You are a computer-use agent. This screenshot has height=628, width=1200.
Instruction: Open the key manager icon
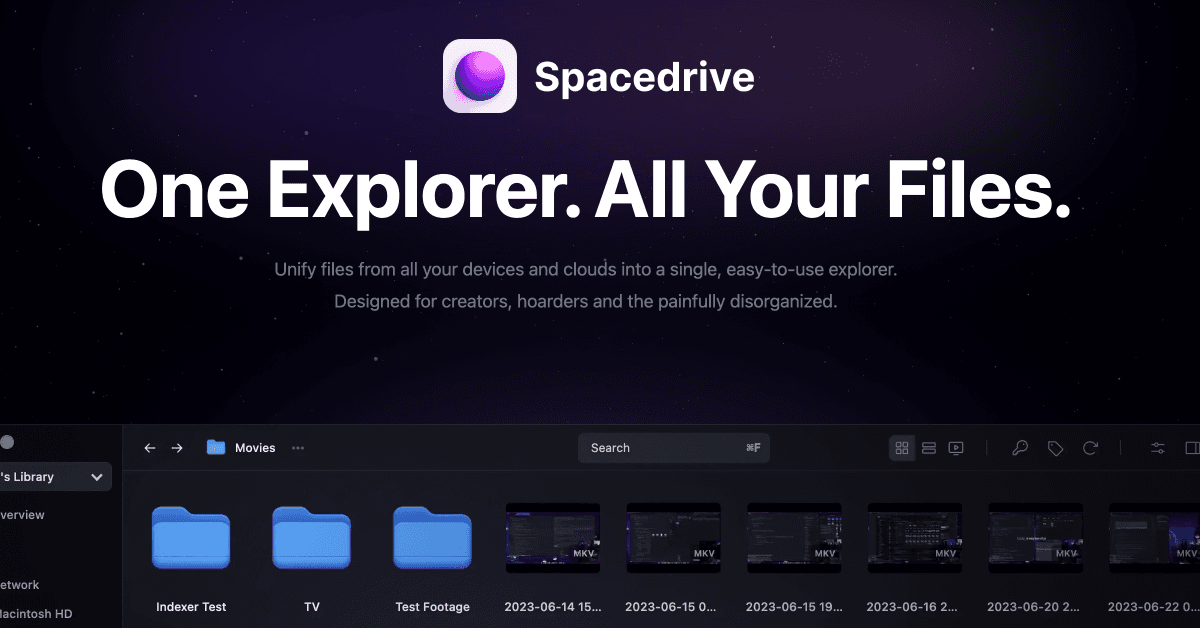coord(1020,448)
